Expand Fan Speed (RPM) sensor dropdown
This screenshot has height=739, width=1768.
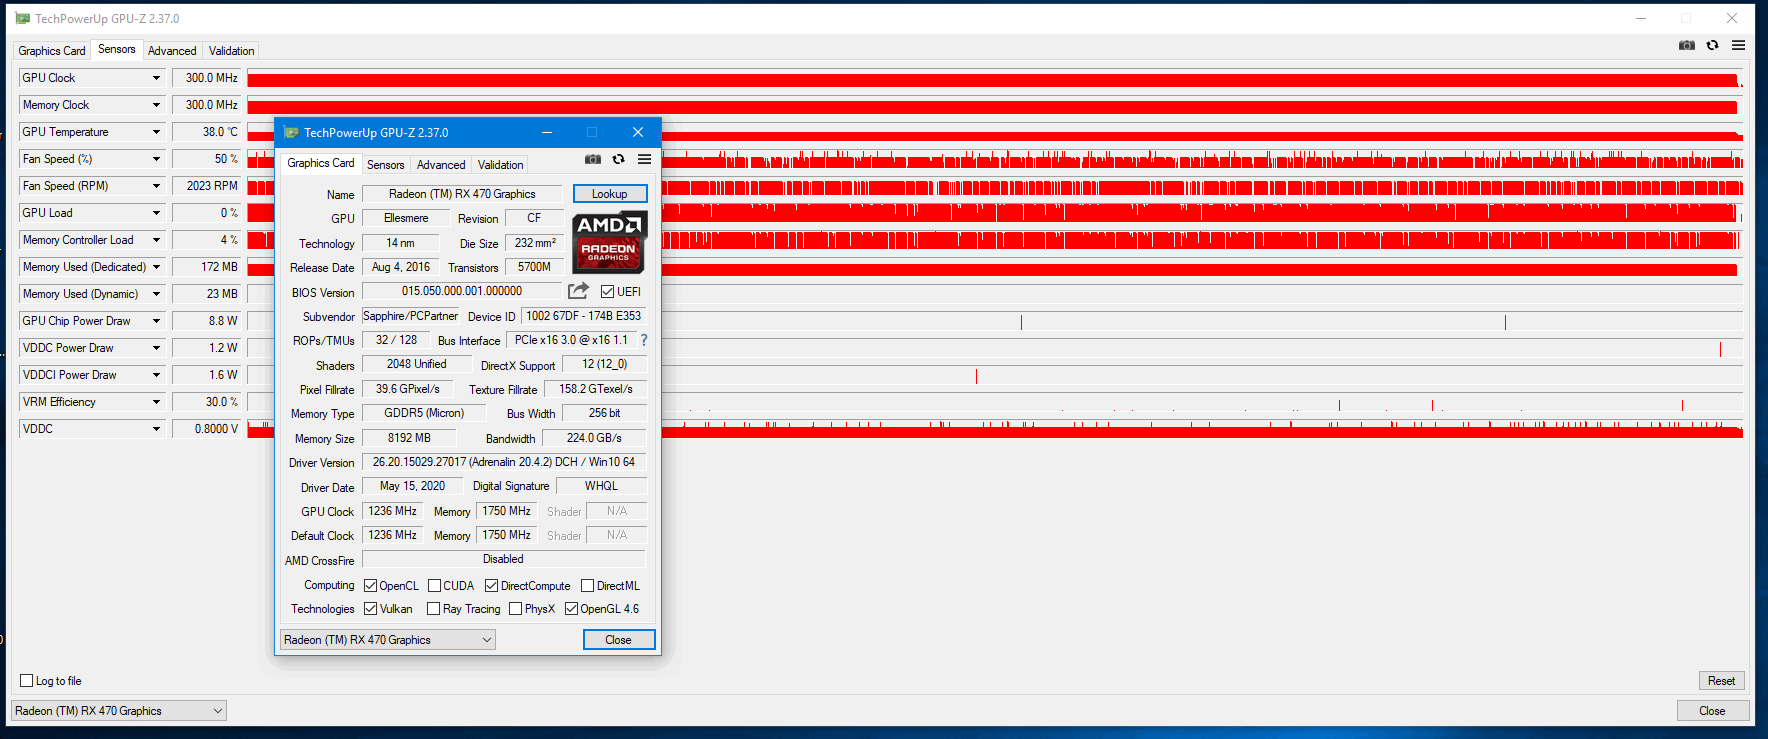pos(156,186)
